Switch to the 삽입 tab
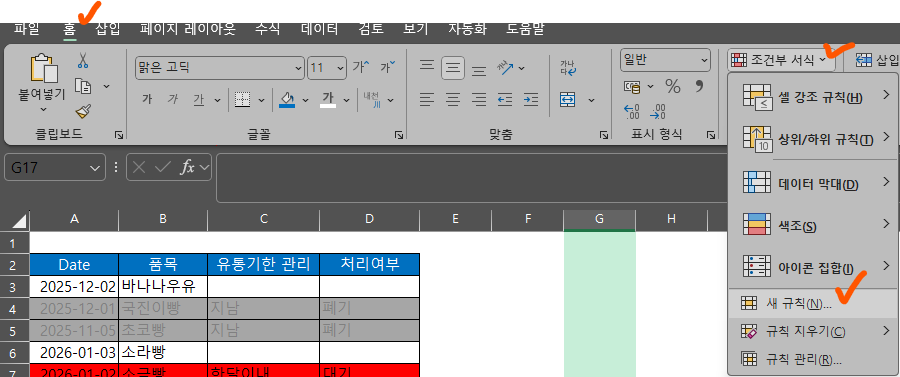Viewport: 900px width, 377px height. [x=108, y=29]
